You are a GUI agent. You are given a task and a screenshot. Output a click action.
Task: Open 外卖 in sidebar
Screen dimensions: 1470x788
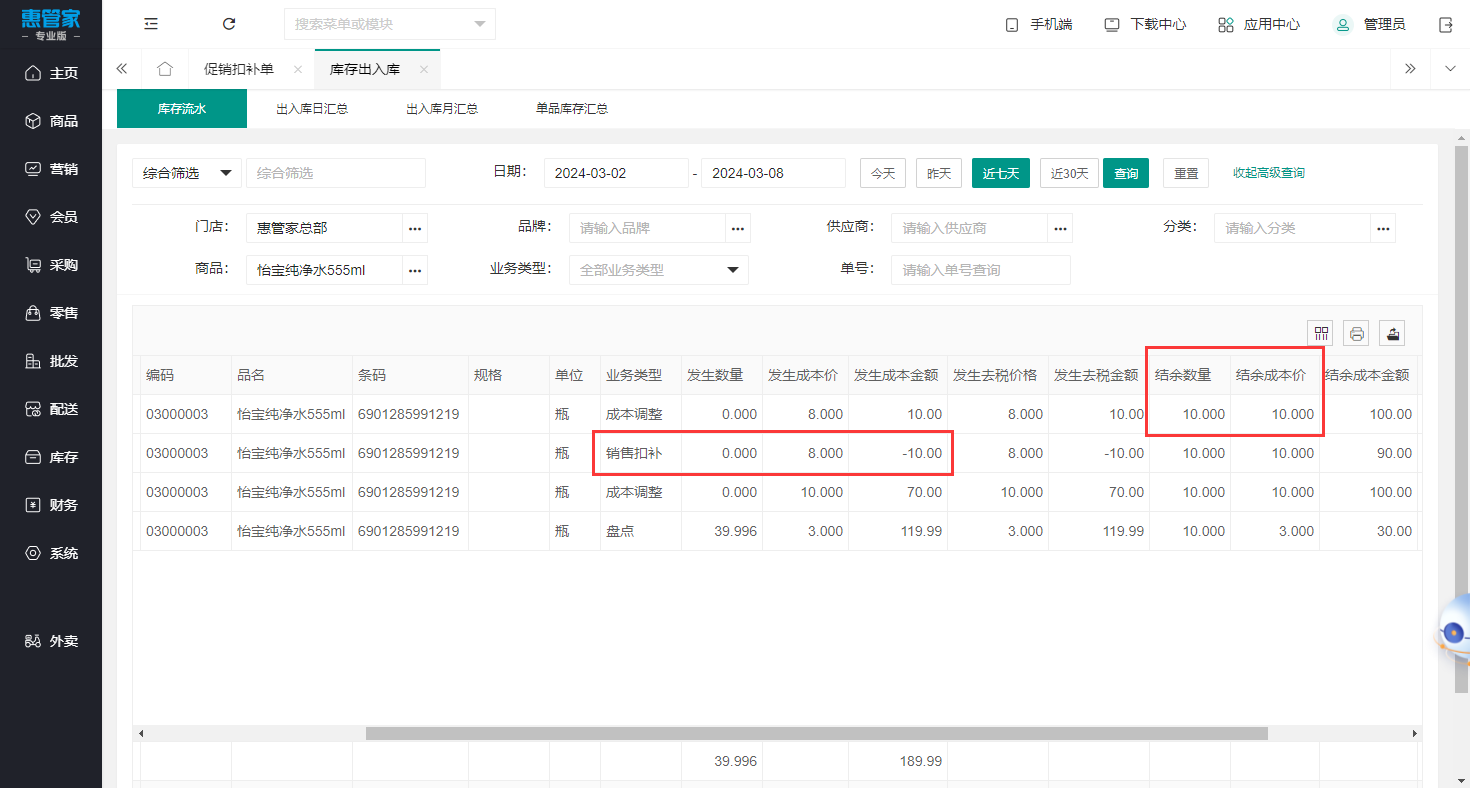coord(51,641)
